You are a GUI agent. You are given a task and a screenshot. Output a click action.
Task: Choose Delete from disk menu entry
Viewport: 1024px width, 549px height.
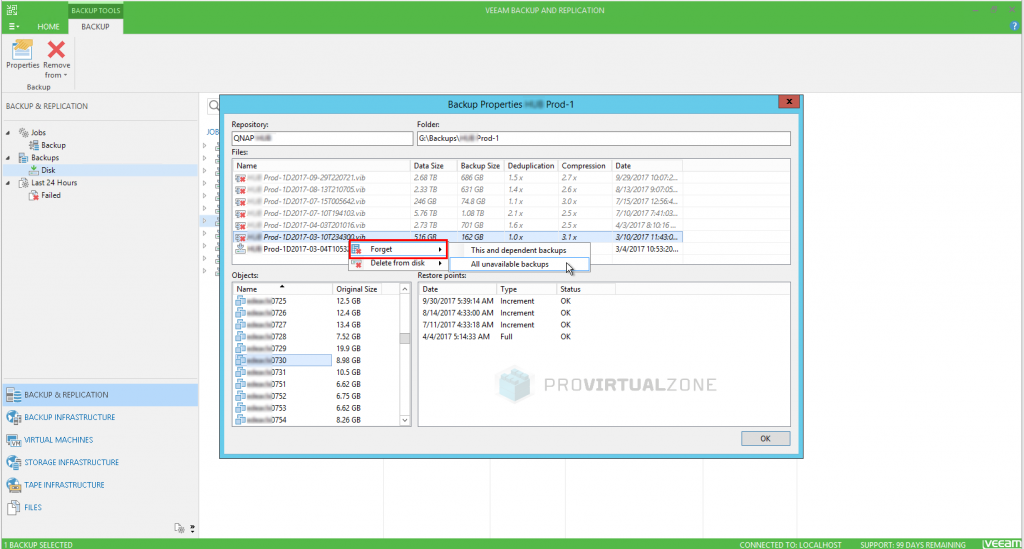tap(398, 263)
